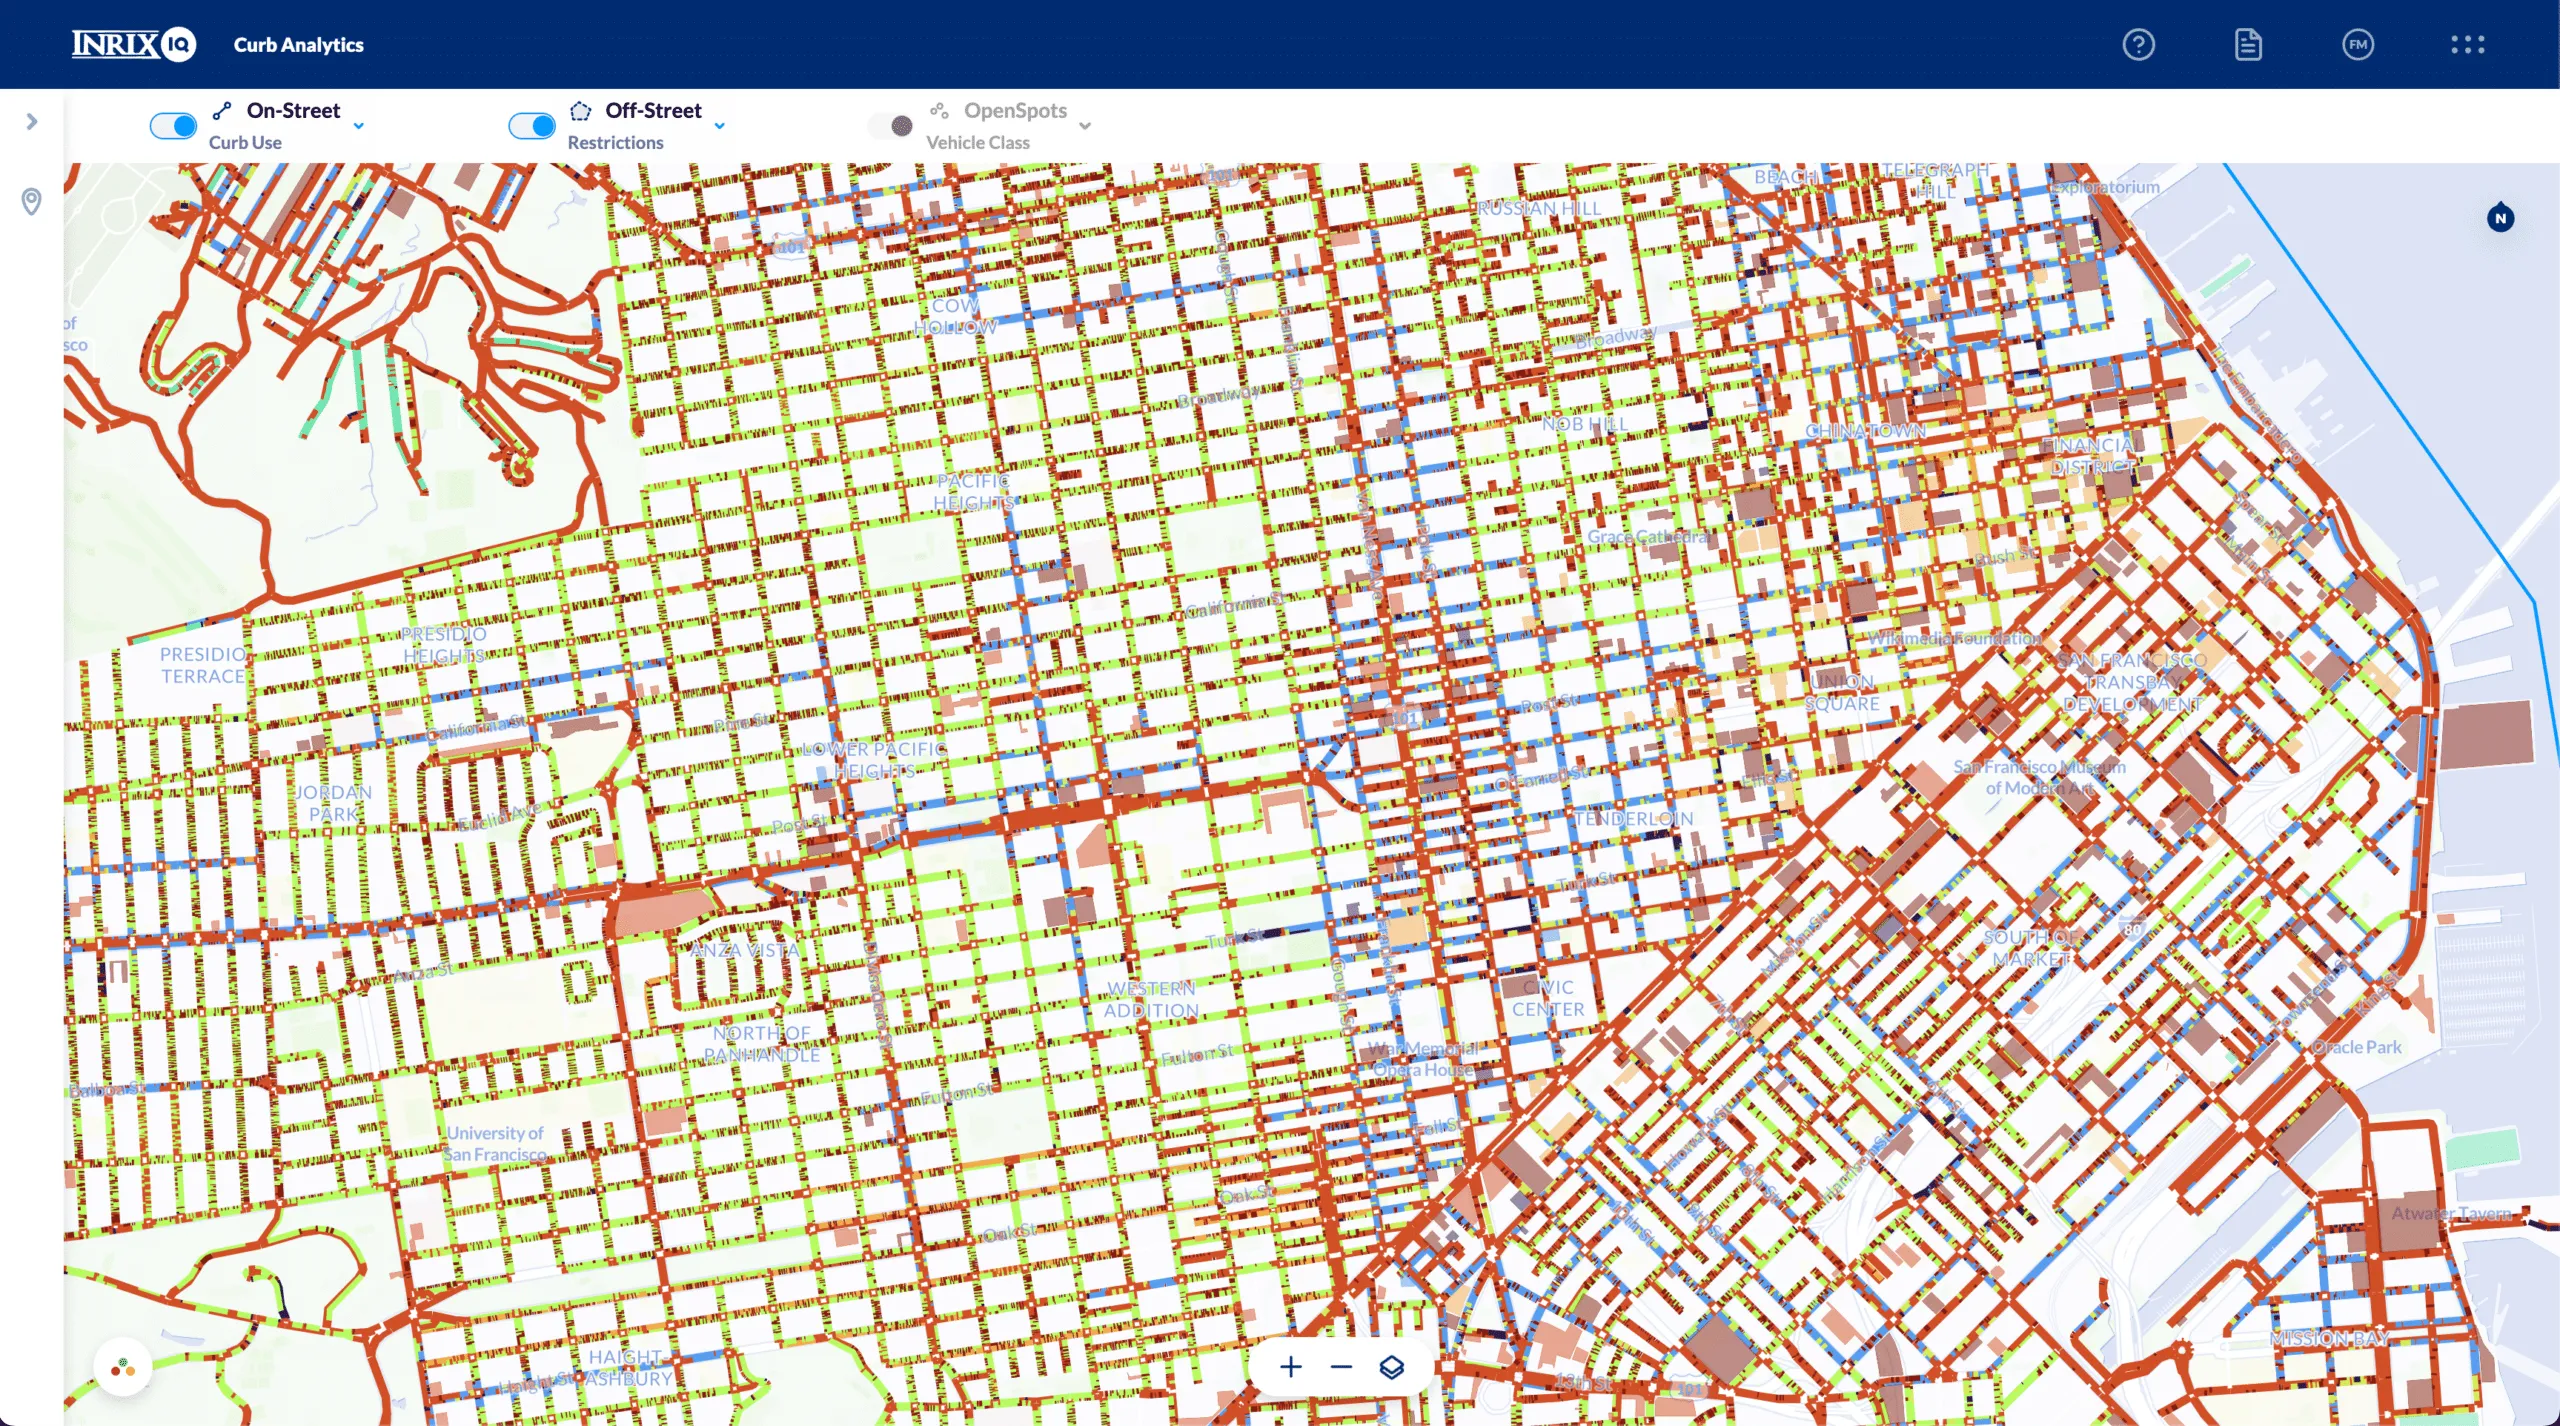
Task: Open the OpenSpots Vehicle Class dropdown
Action: (x=1085, y=126)
